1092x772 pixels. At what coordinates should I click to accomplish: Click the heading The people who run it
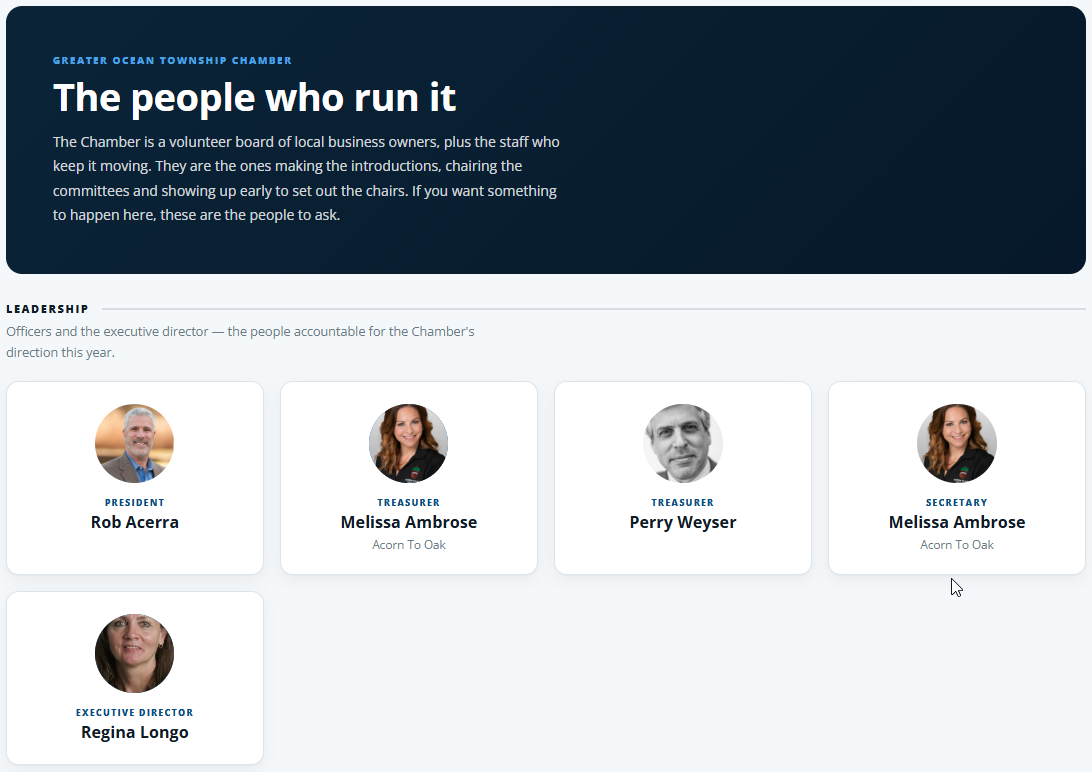tap(254, 97)
